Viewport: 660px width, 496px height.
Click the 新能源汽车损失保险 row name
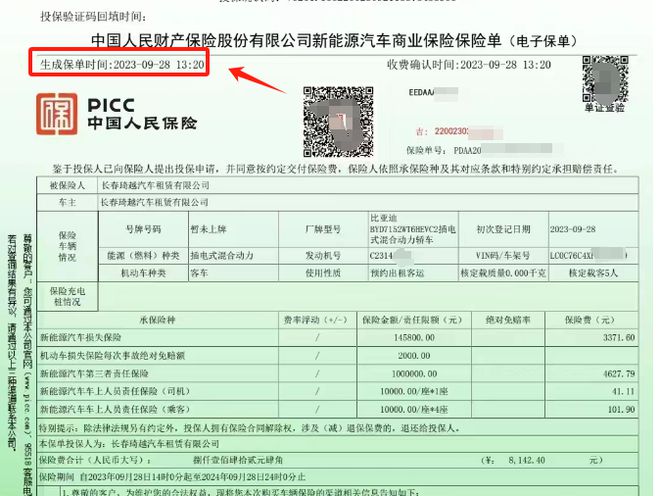(x=80, y=337)
